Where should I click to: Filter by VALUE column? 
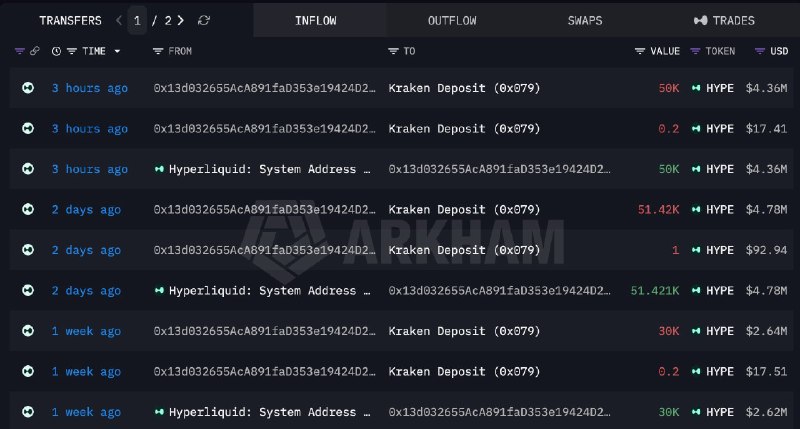point(640,51)
